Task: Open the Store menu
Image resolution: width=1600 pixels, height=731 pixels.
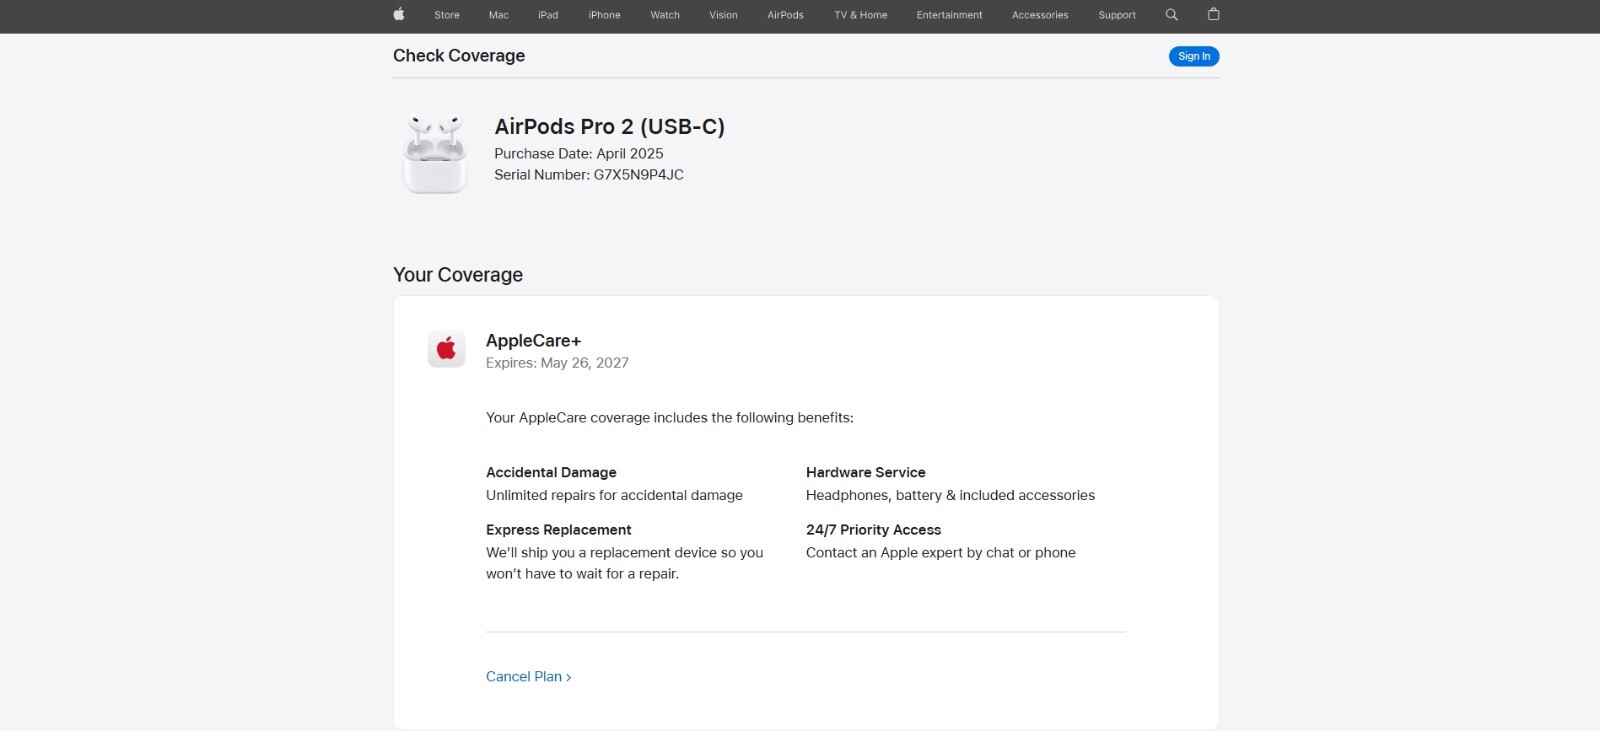Action: pyautogui.click(x=447, y=15)
